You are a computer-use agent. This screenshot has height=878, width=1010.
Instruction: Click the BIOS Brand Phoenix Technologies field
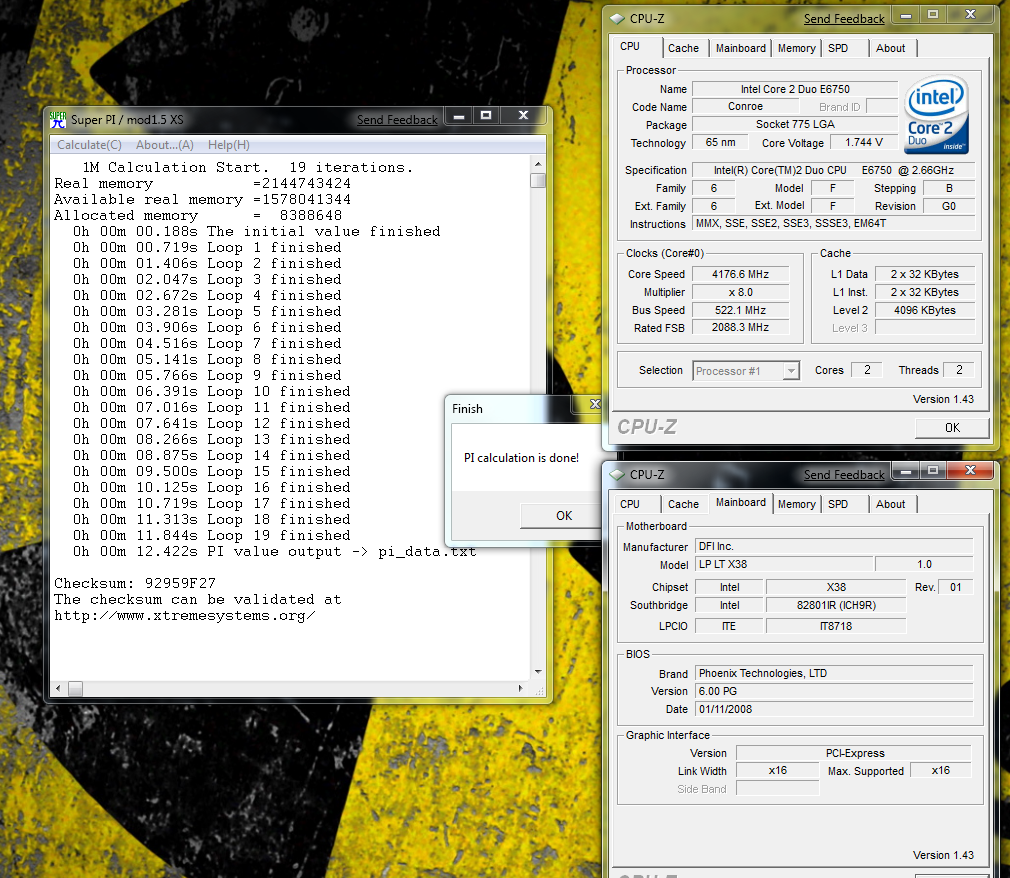point(834,673)
